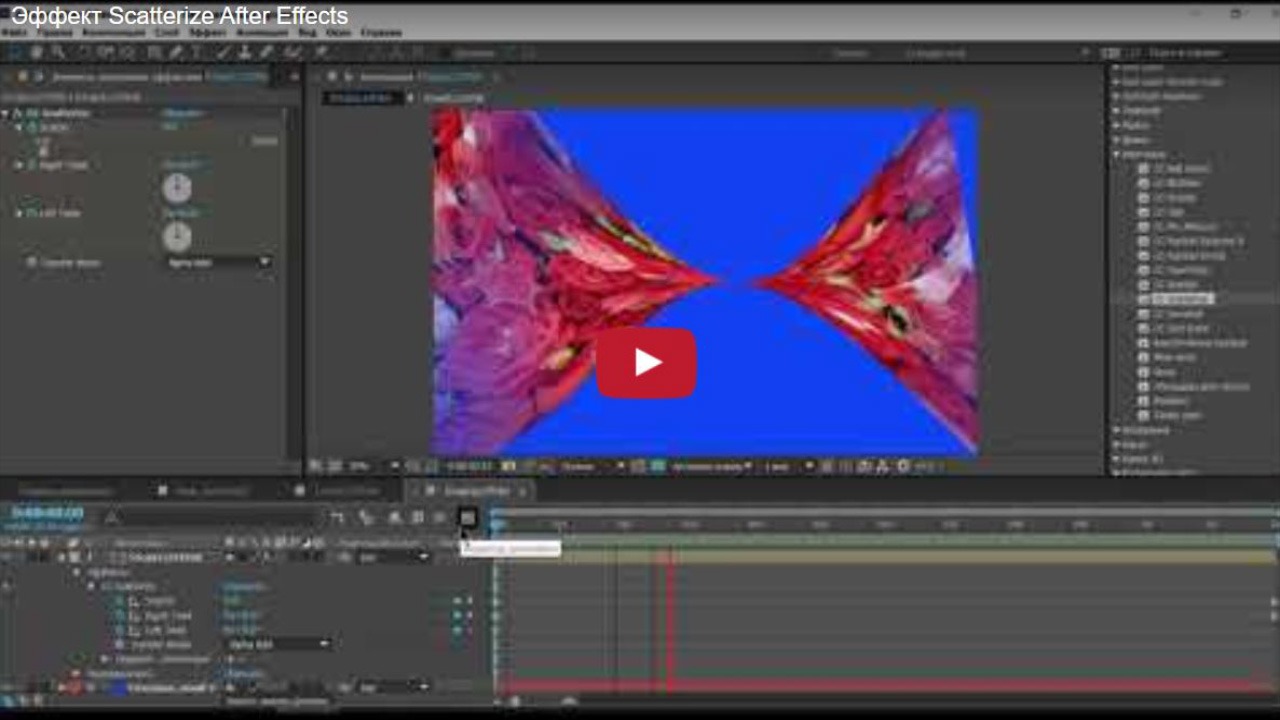Rotate the Left Twist dial control
The width and height of the screenshot is (1280, 720).
[x=177, y=237]
